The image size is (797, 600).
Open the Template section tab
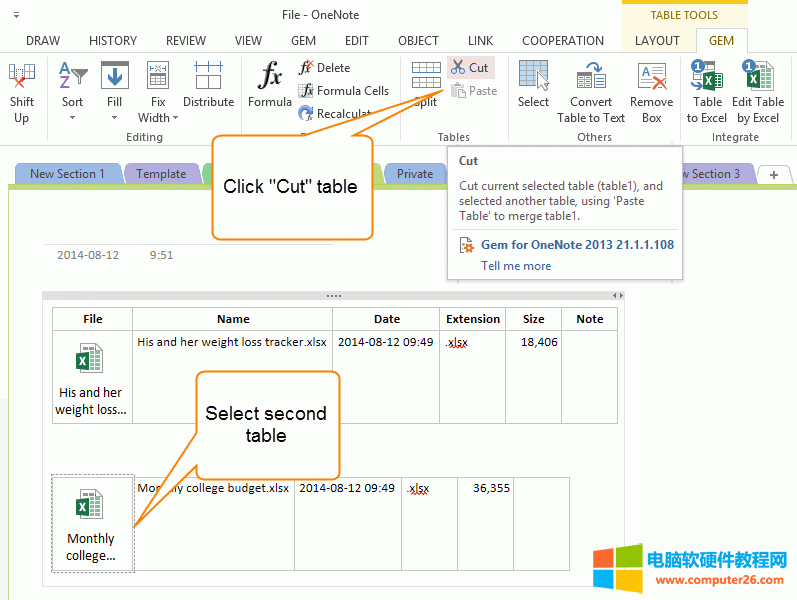coord(161,174)
